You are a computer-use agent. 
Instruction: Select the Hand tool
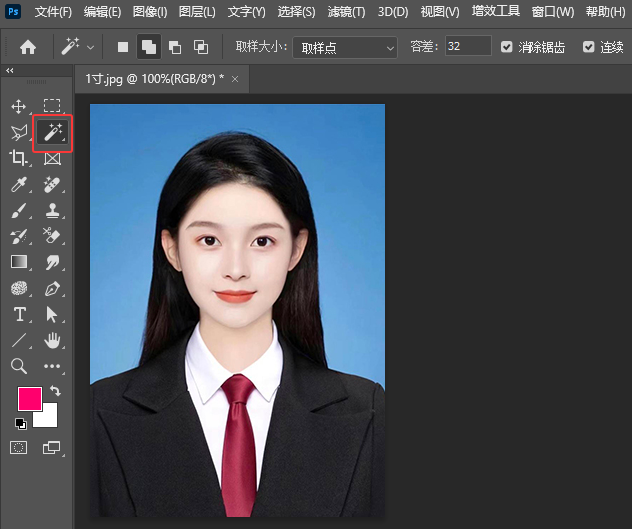[x=52, y=340]
